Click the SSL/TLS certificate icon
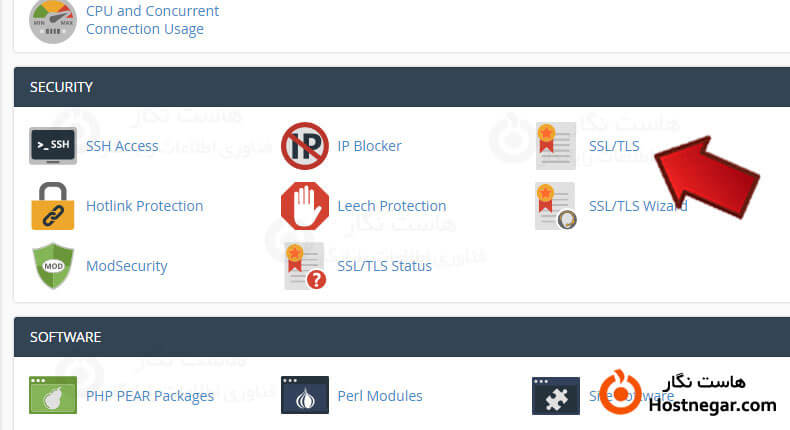The width and height of the screenshot is (790, 430). pos(555,146)
